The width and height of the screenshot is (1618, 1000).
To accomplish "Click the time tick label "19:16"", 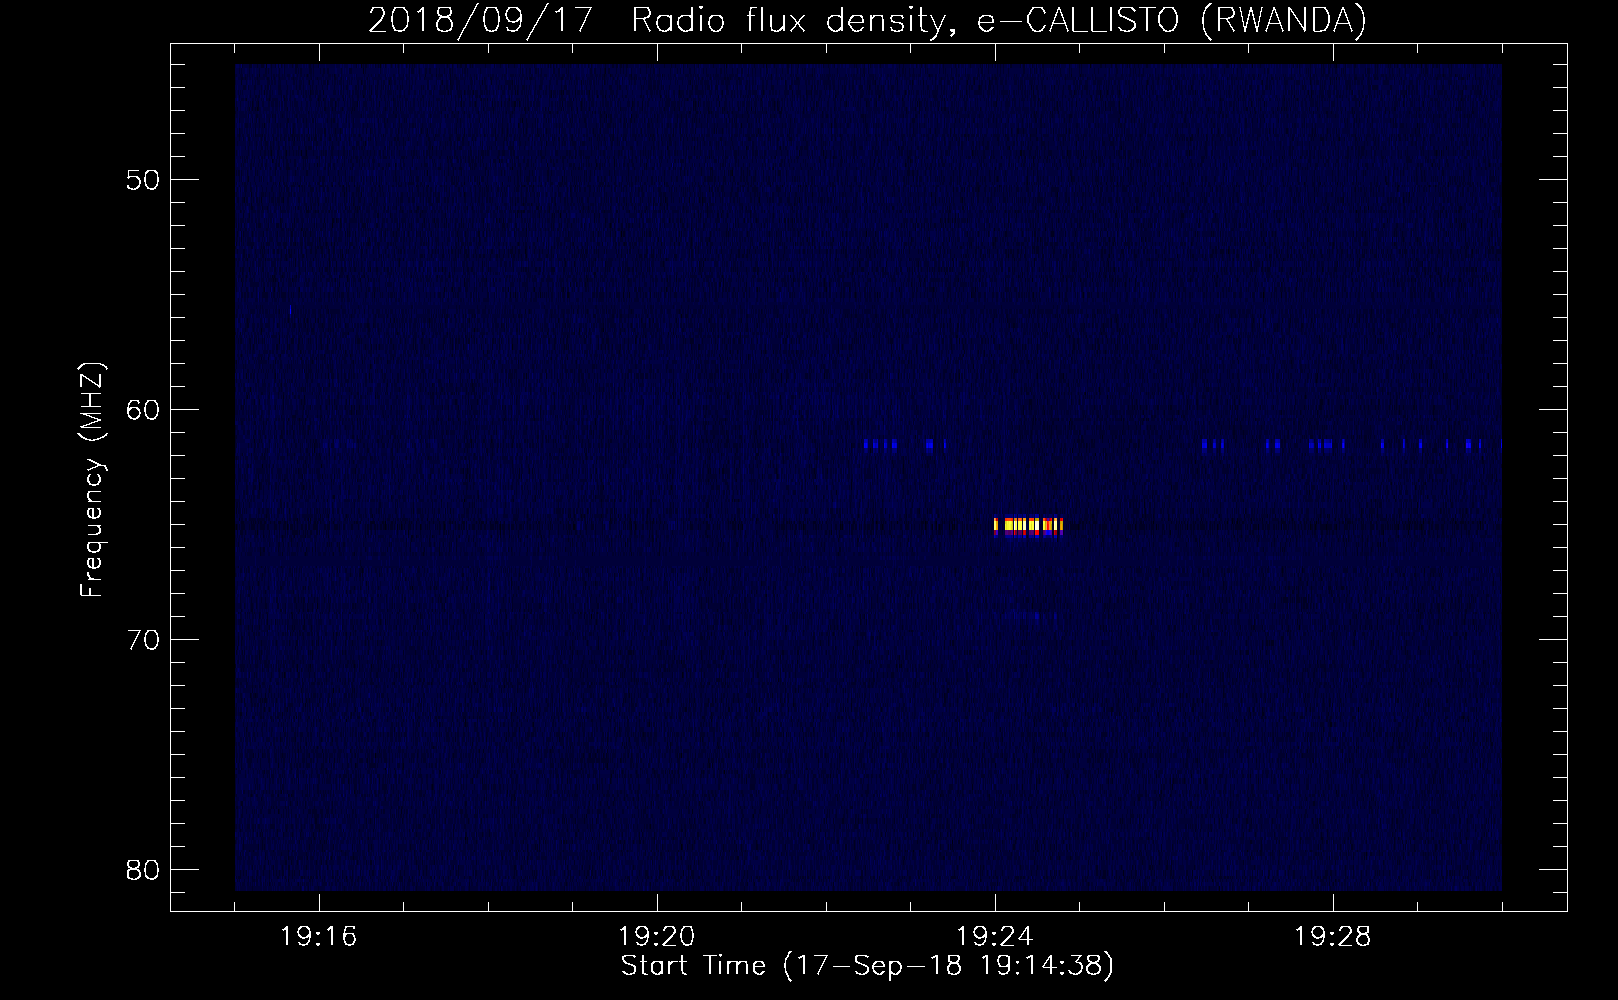I will point(319,937).
